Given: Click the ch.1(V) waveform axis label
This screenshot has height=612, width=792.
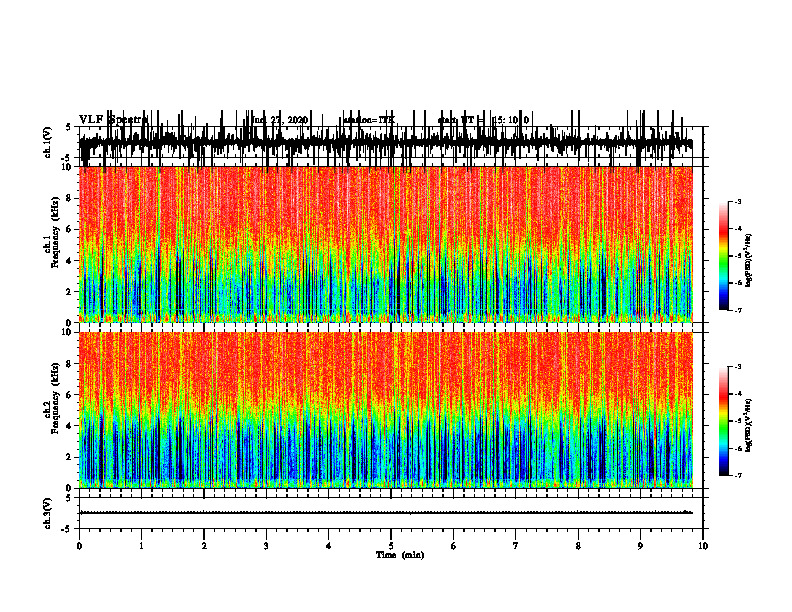Looking at the screenshot, I should point(48,142).
